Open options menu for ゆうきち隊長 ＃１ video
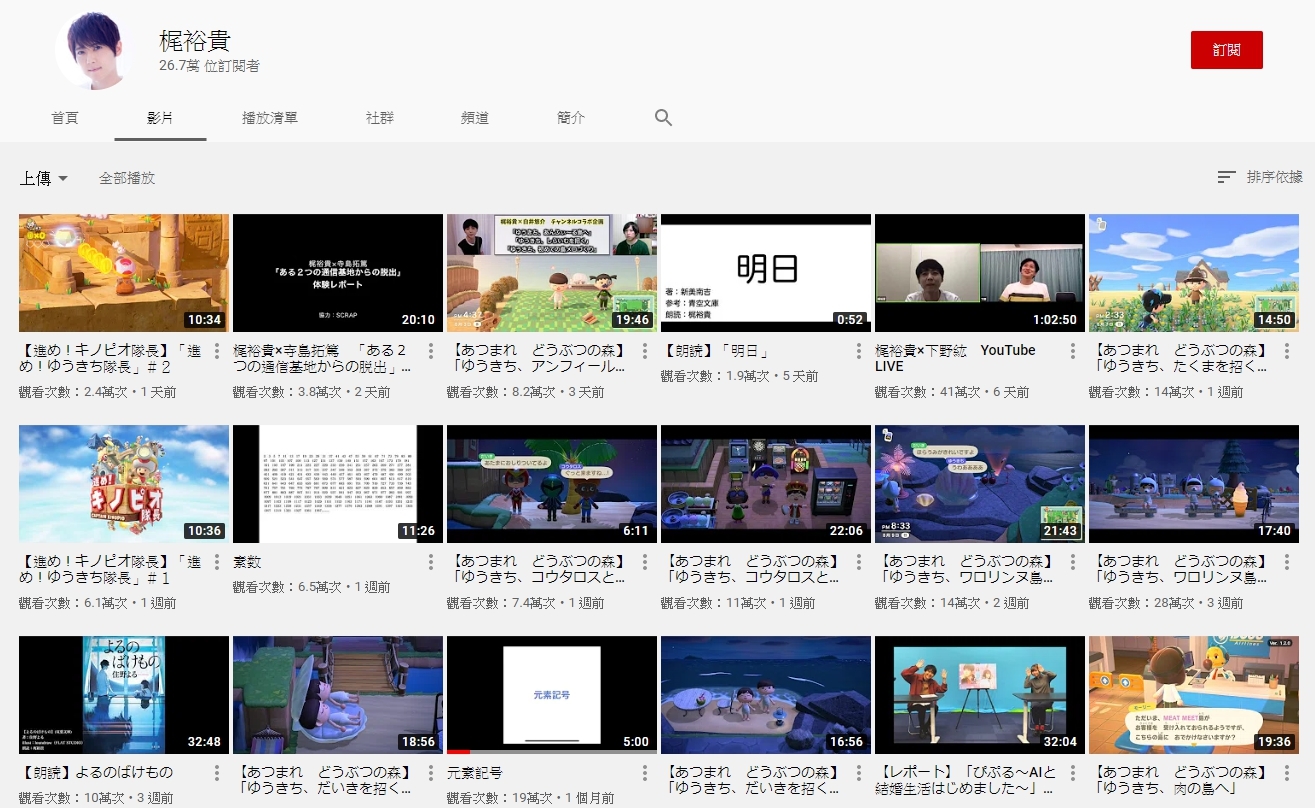Screen dimensions: 1315x808 click(217, 562)
